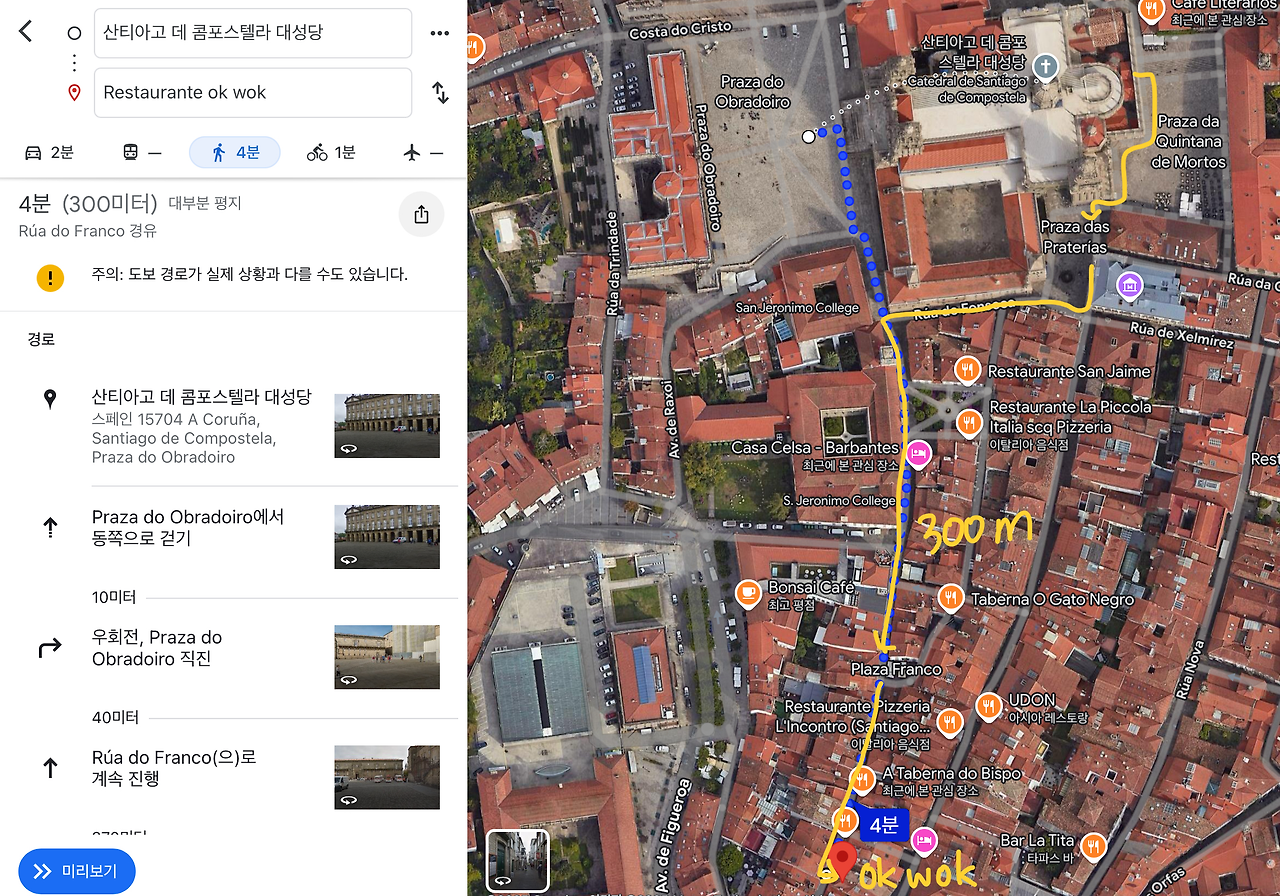This screenshot has width=1280, height=896.
Task: Select the driving mode showing 2분
Action: tap(50, 152)
